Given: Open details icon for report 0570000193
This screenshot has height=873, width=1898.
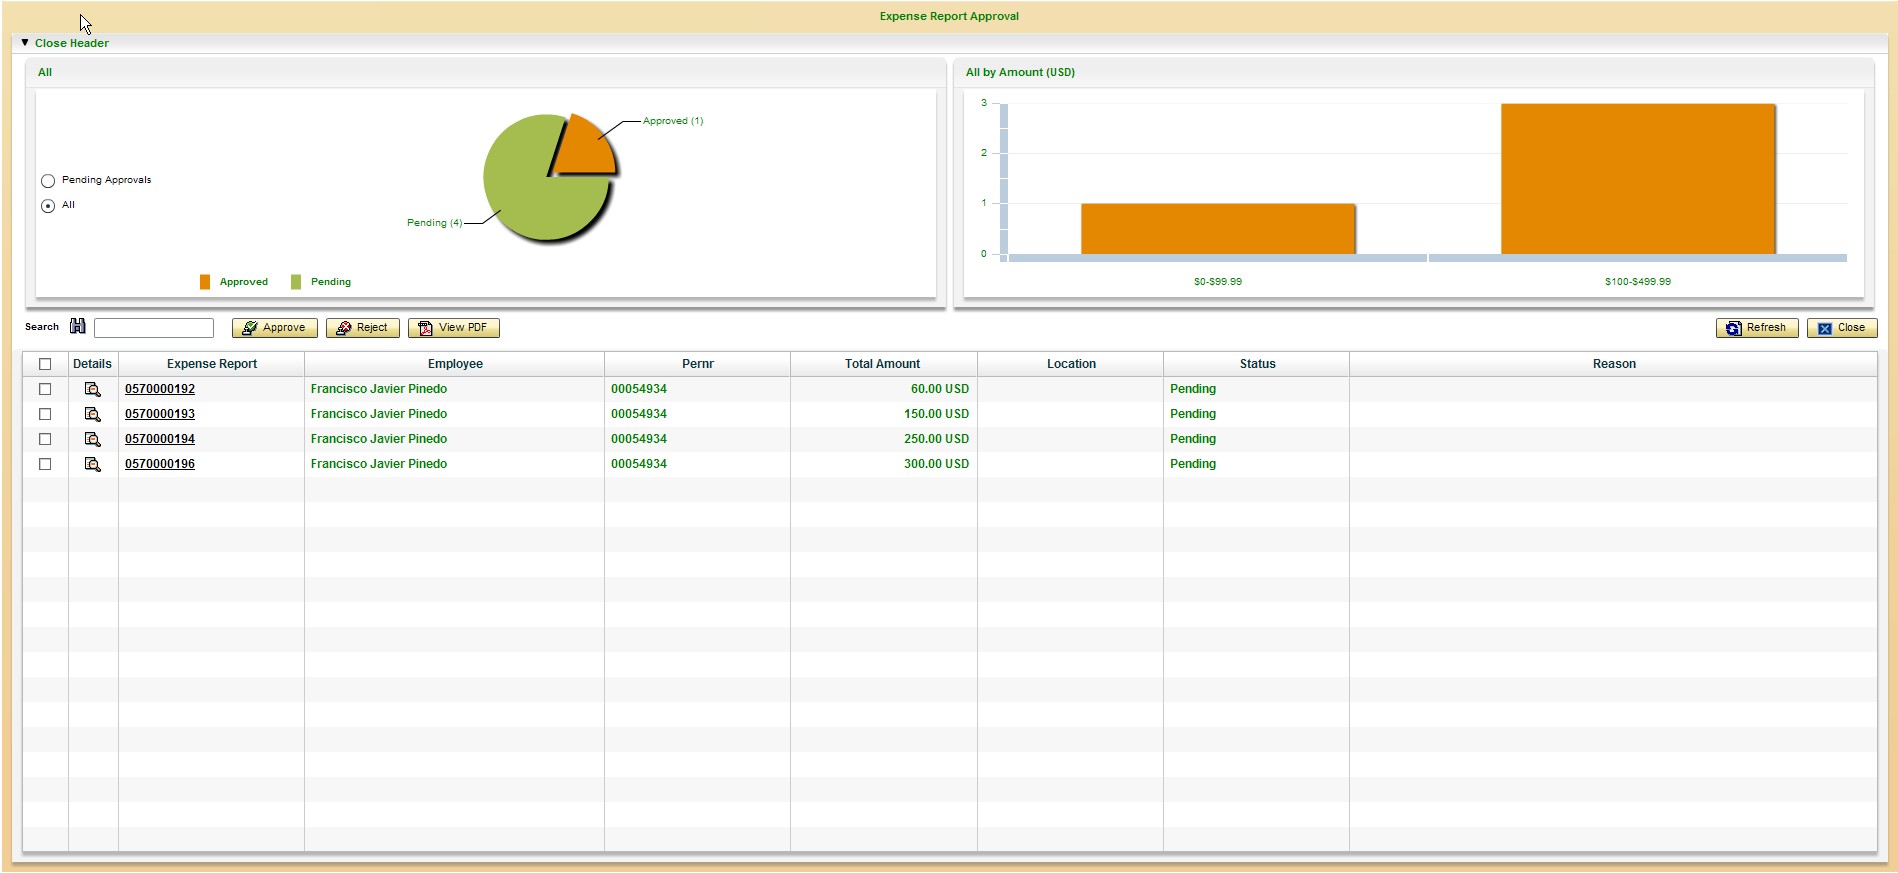Looking at the screenshot, I should point(92,414).
